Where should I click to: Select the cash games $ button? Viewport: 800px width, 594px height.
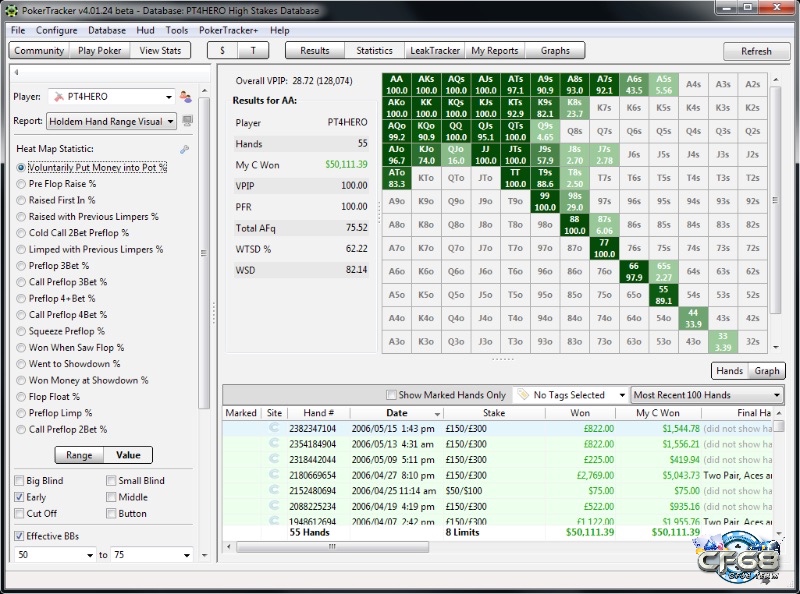[x=222, y=51]
